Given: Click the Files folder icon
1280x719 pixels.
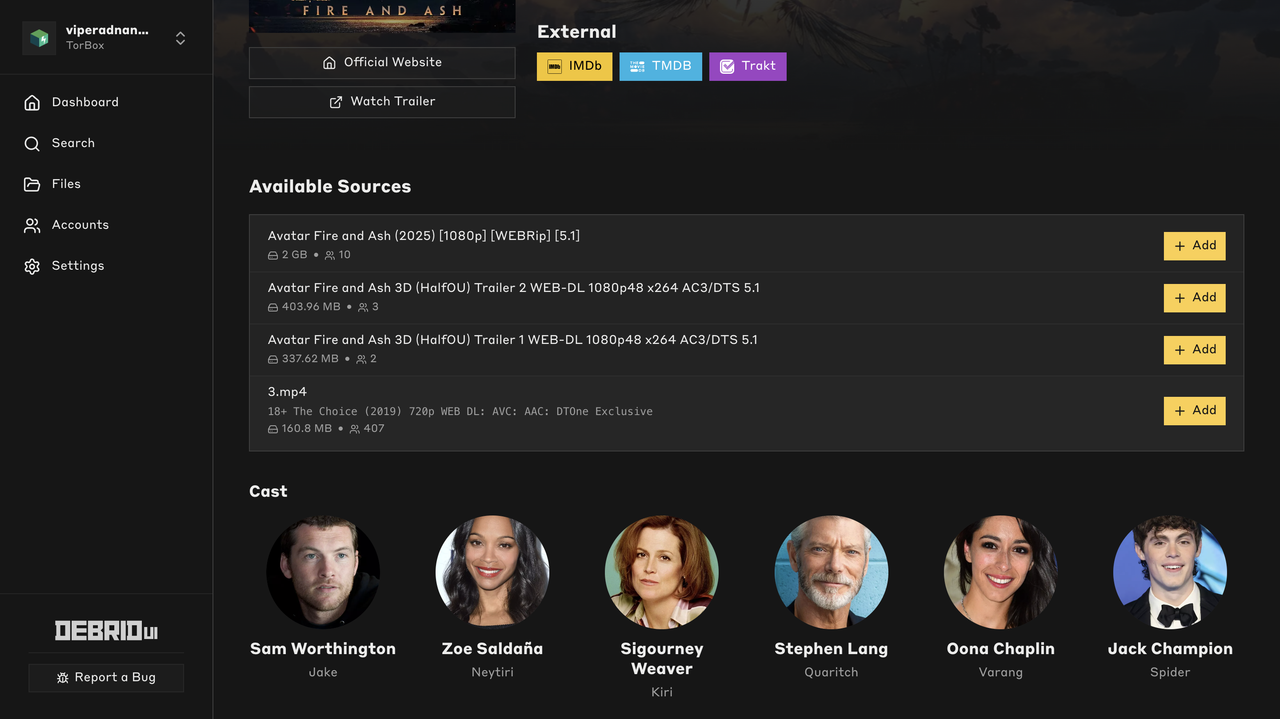Looking at the screenshot, I should tap(32, 184).
